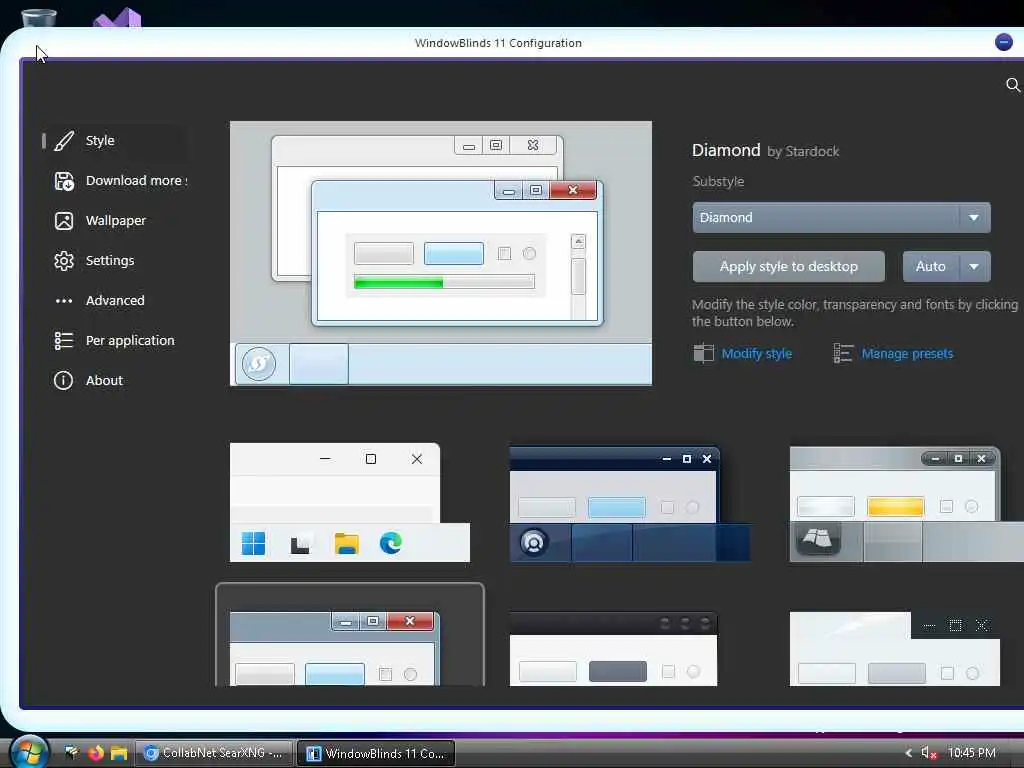The height and width of the screenshot is (768, 1024).
Task: Open the Advanced section
Action: pos(115,300)
